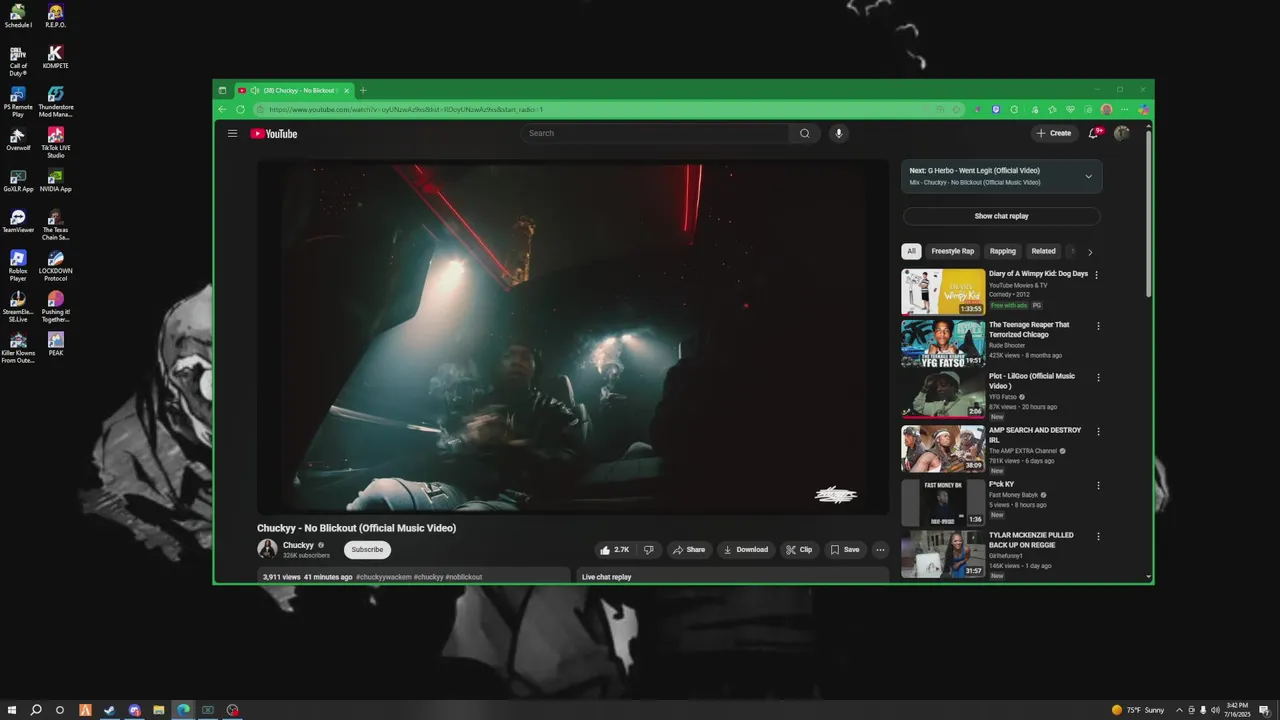Select the Rapping filter chip
Viewport: 1280px width, 720px height.
(x=1003, y=252)
